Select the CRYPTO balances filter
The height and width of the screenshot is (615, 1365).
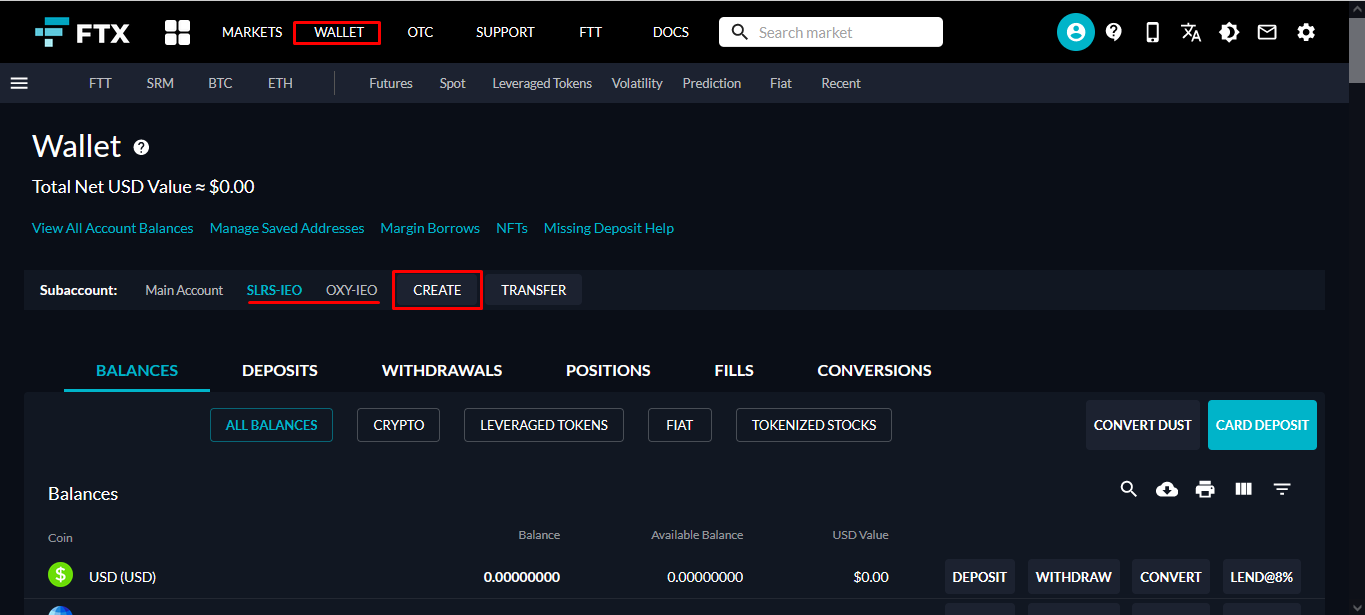click(399, 425)
